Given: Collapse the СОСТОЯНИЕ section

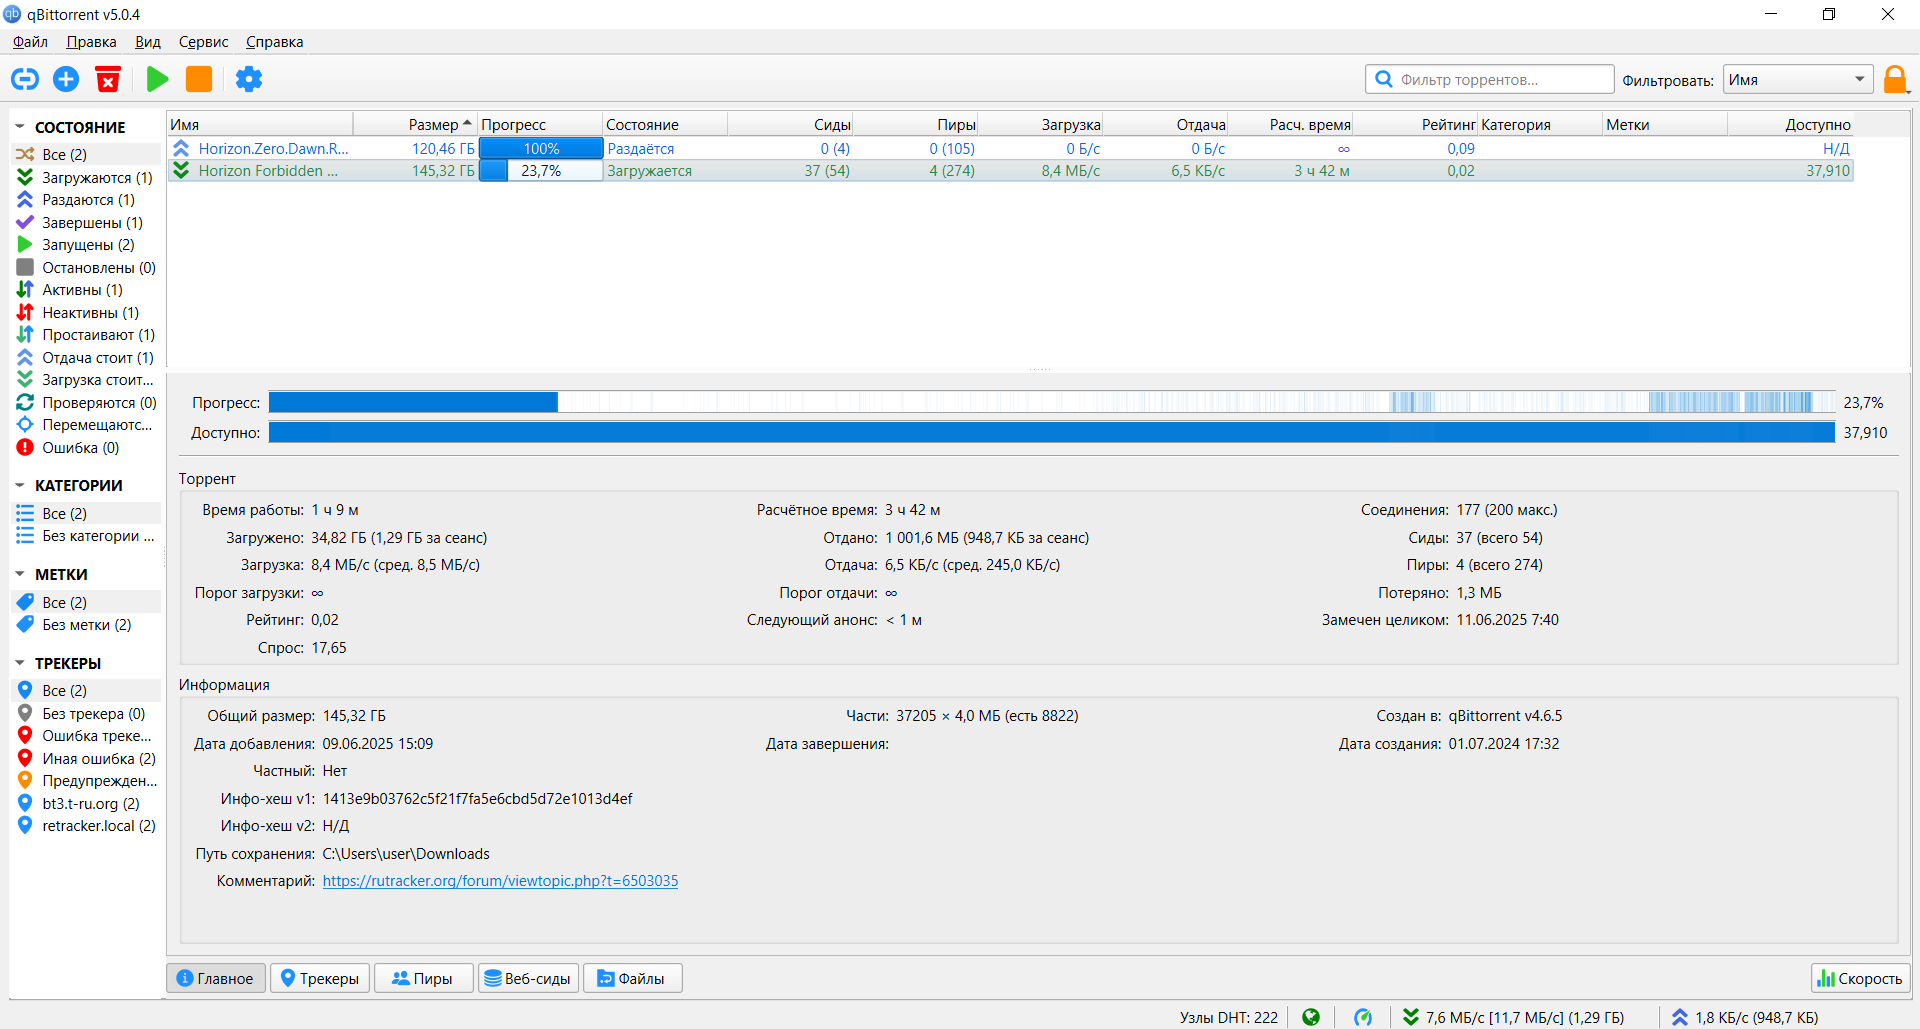Looking at the screenshot, I should click(x=20, y=127).
